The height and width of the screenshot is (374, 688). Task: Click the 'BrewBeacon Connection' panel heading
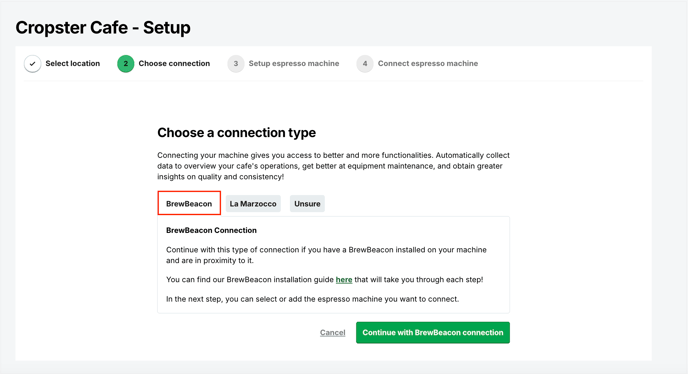(211, 230)
